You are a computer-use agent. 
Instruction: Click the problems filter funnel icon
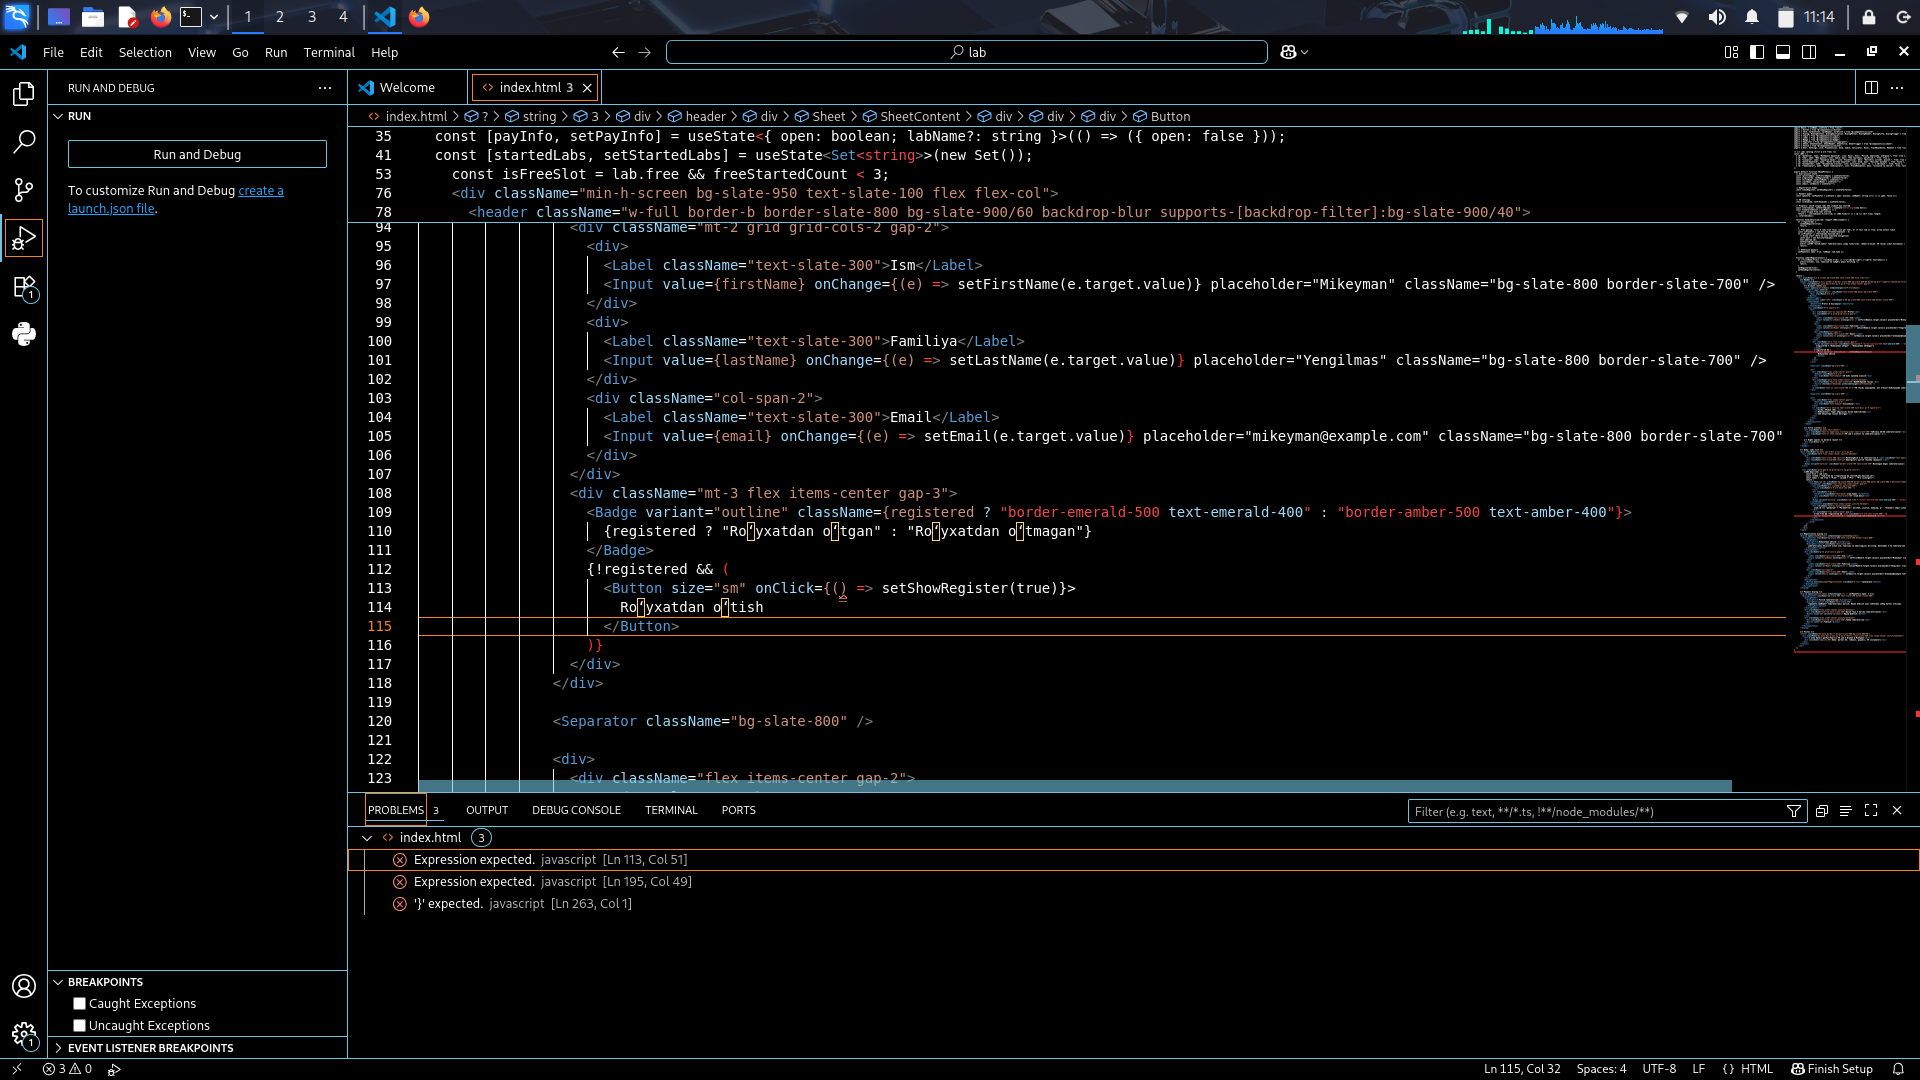point(1794,811)
